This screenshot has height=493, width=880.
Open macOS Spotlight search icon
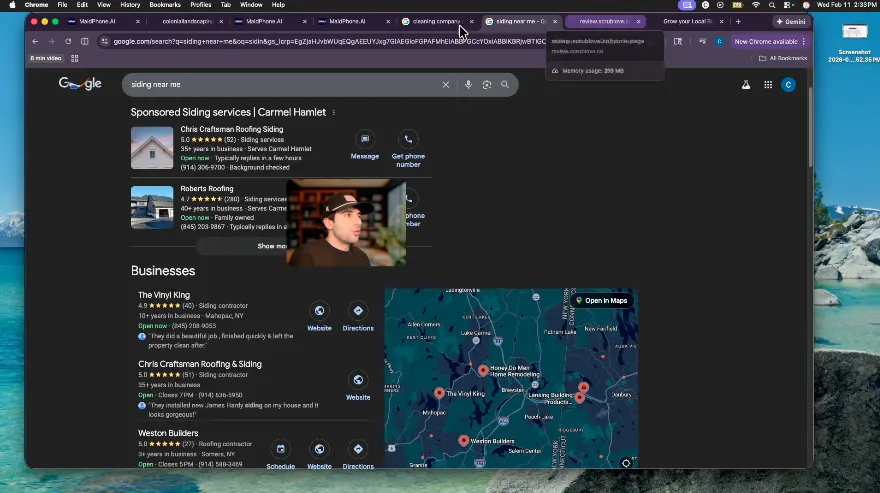click(772, 5)
